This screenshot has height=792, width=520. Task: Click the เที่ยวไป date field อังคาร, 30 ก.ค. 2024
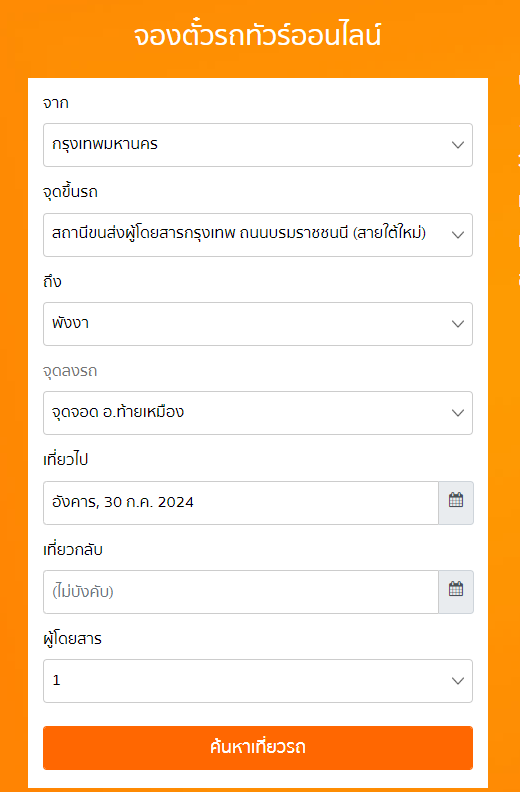point(241,503)
